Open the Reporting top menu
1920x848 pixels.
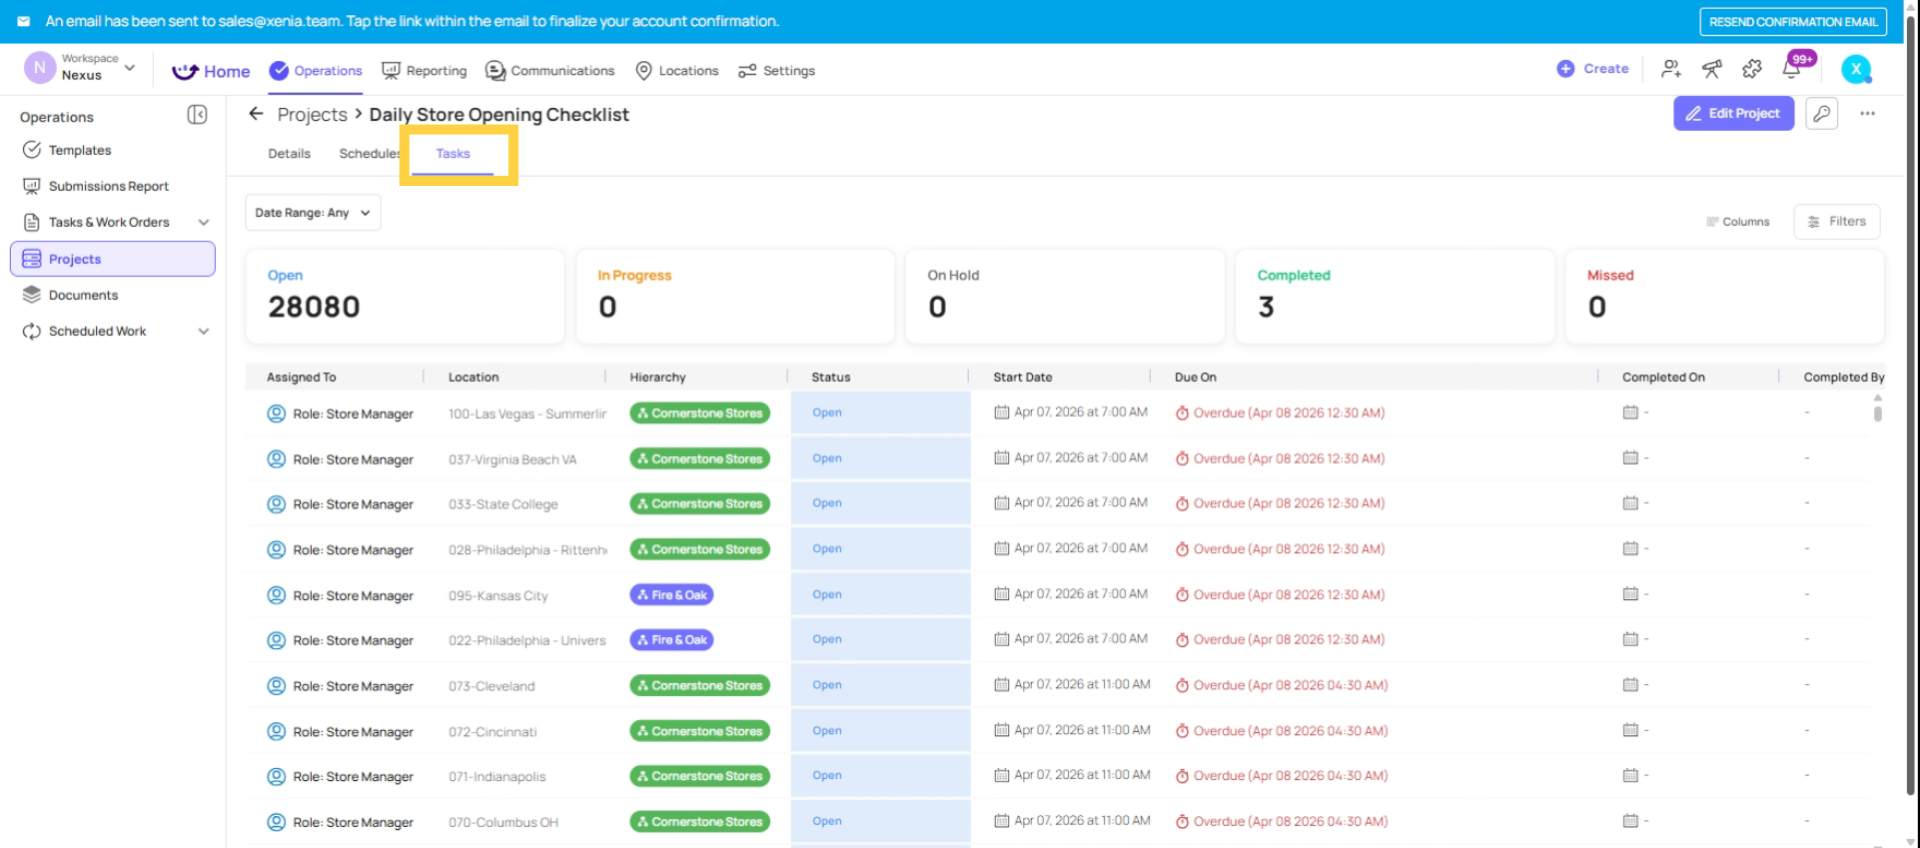425,70
